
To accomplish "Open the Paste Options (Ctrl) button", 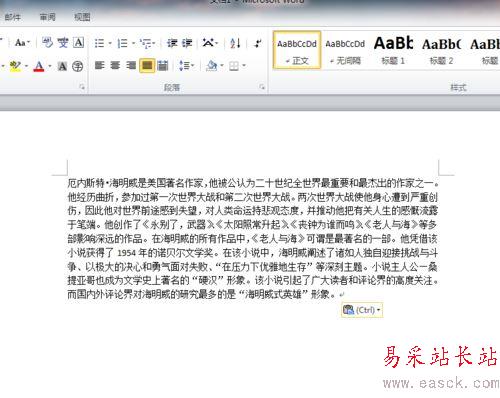I will pos(362,310).
